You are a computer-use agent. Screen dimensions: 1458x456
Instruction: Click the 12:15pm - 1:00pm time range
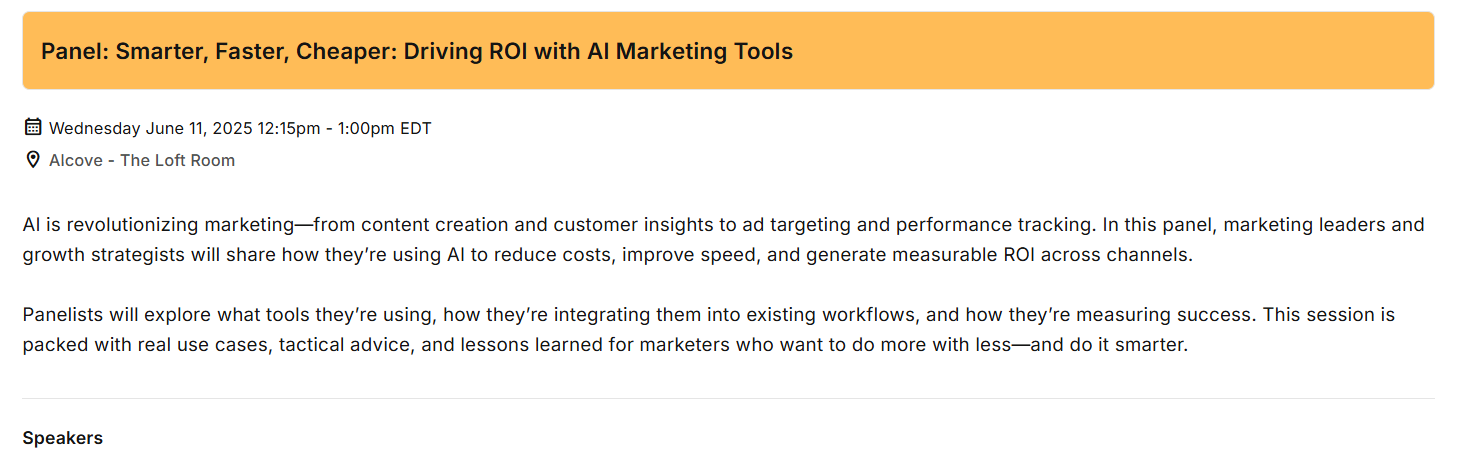pyautogui.click(x=326, y=128)
